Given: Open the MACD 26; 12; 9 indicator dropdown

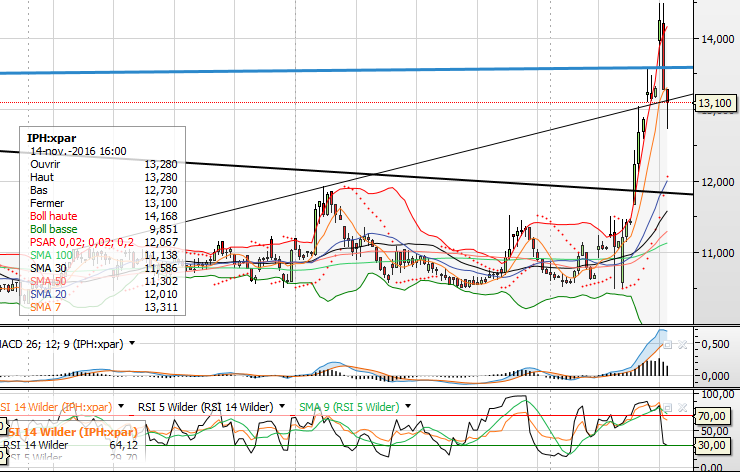Looking at the screenshot, I should click(x=131, y=343).
